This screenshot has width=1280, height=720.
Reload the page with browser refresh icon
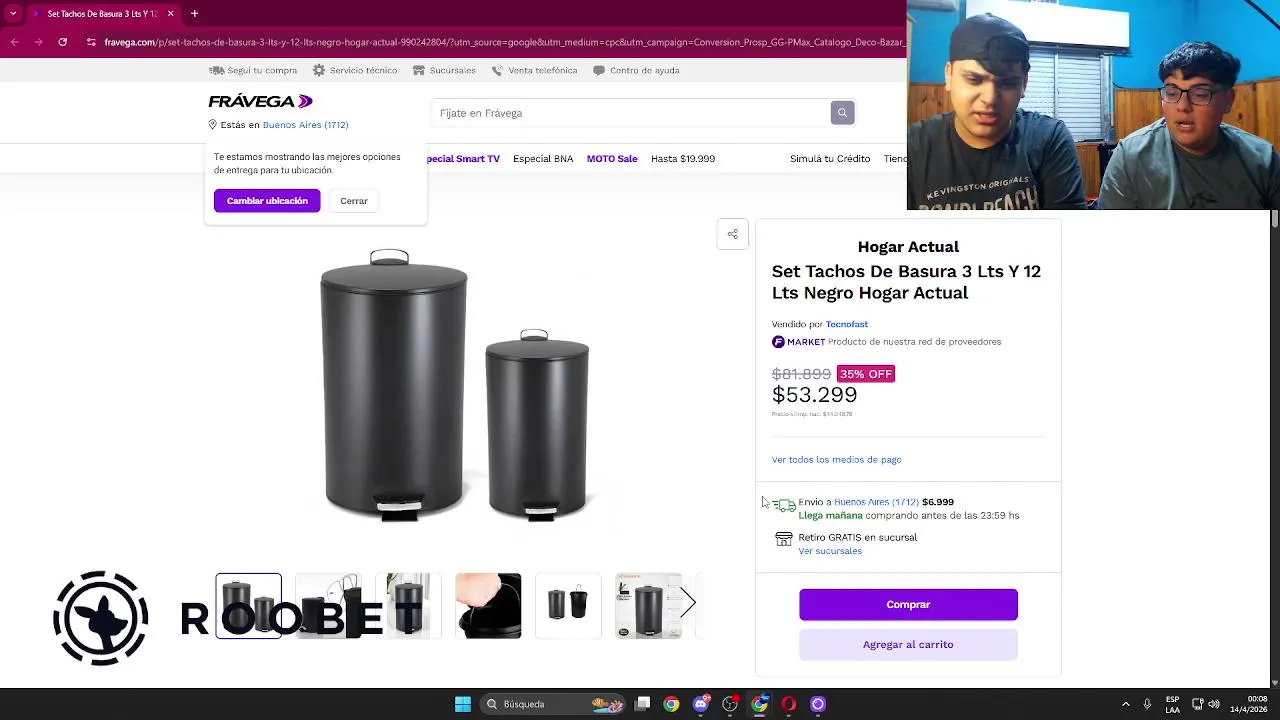pyautogui.click(x=62, y=42)
